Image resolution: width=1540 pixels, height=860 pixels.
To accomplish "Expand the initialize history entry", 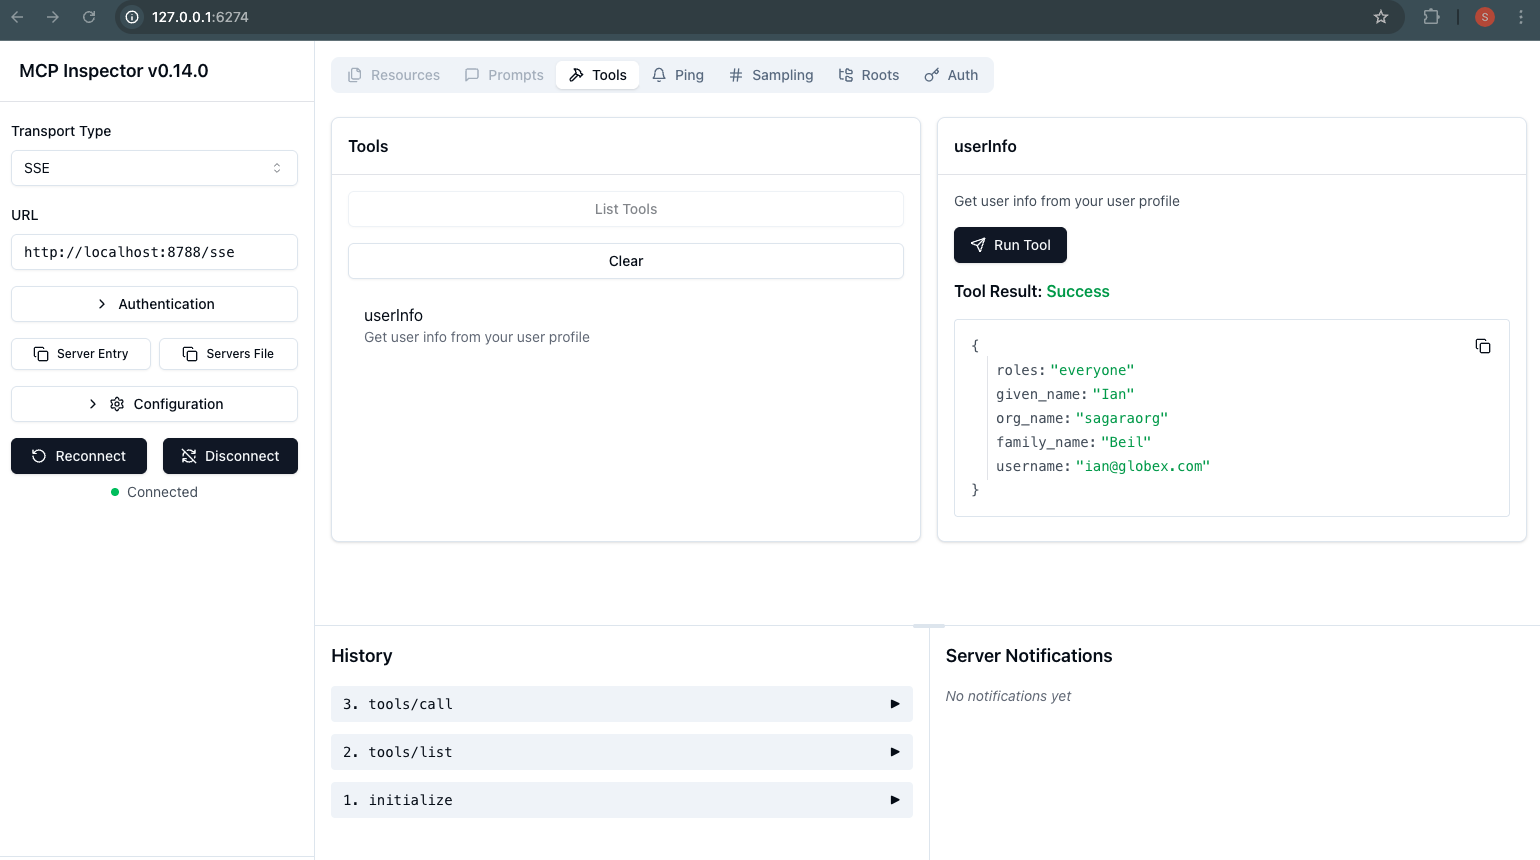I will (622, 800).
